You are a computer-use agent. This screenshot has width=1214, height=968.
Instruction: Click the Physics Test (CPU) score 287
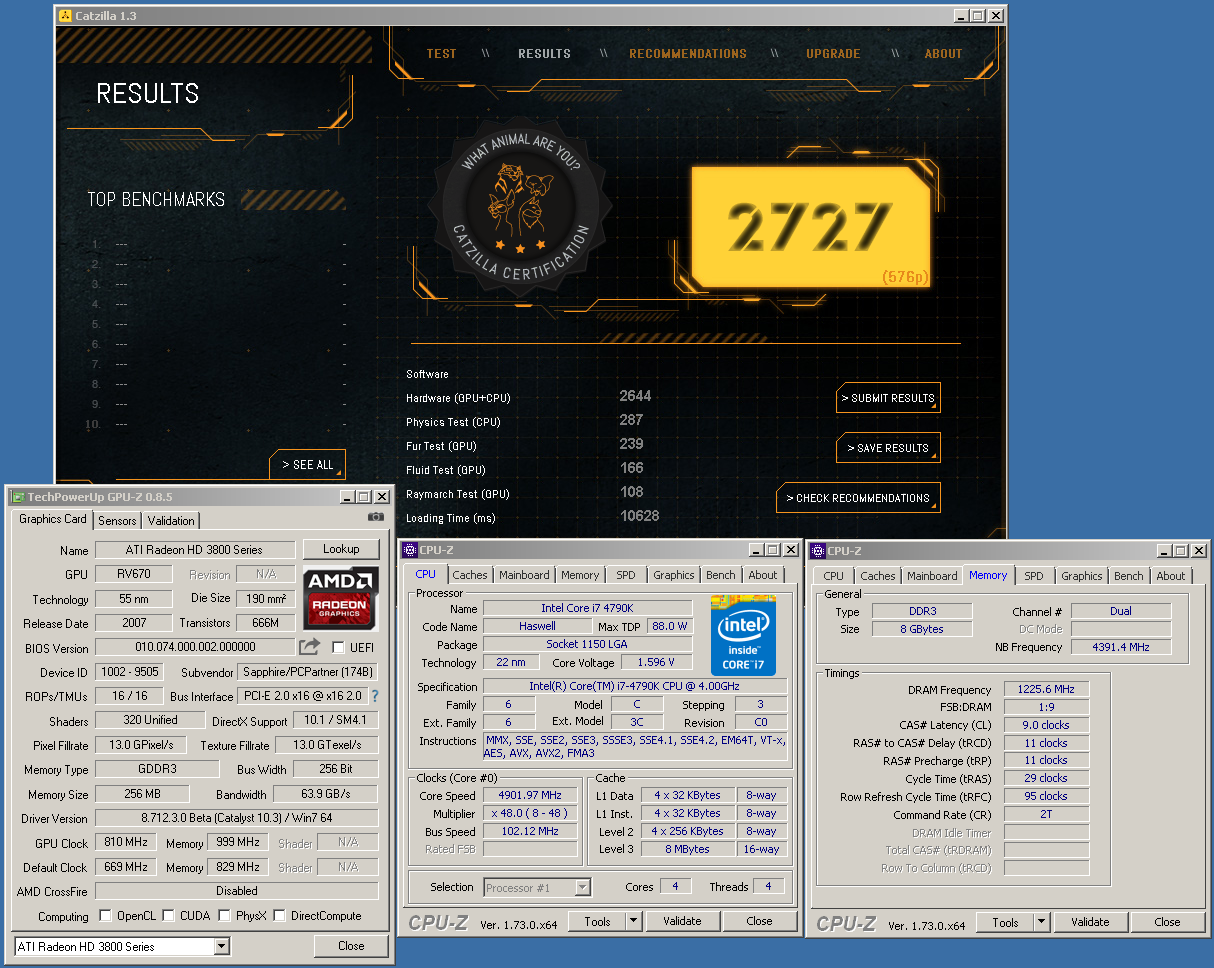(630, 420)
